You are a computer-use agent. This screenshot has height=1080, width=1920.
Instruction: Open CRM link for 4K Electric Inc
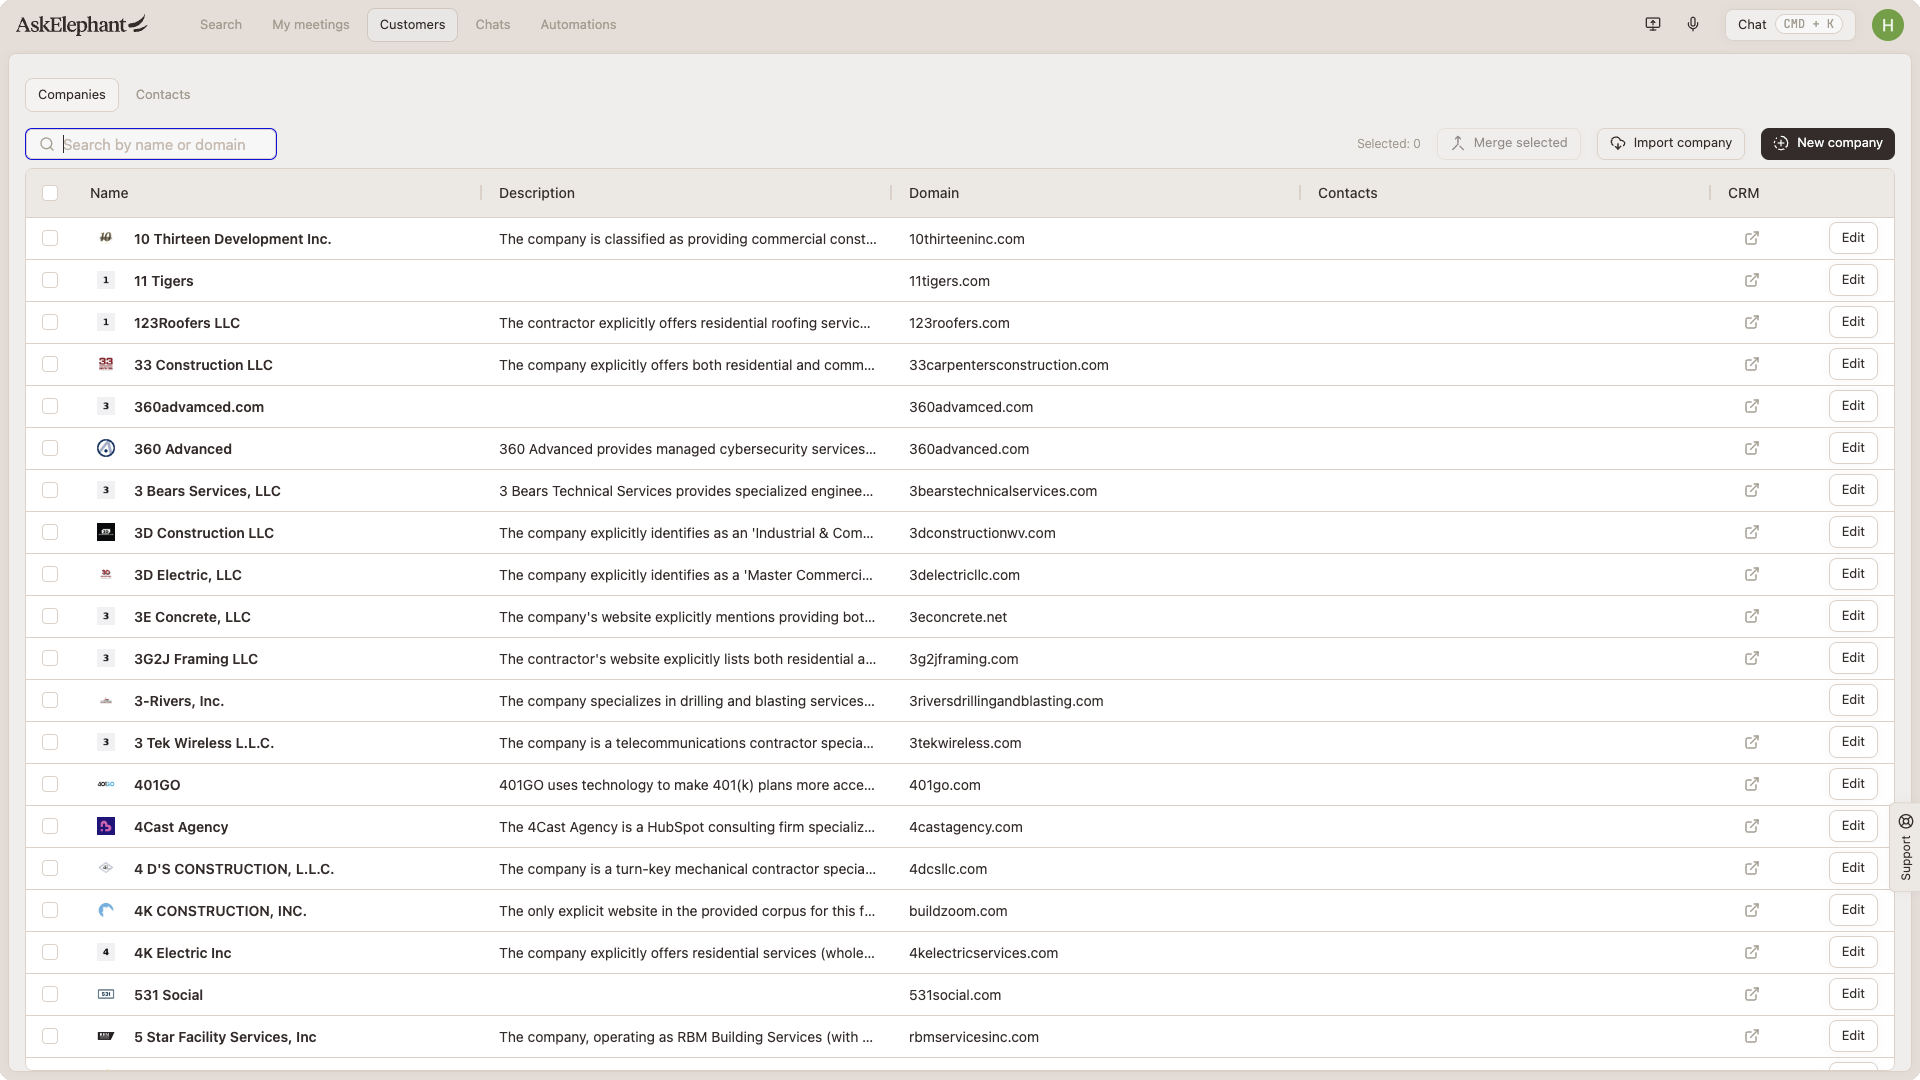click(x=1752, y=952)
